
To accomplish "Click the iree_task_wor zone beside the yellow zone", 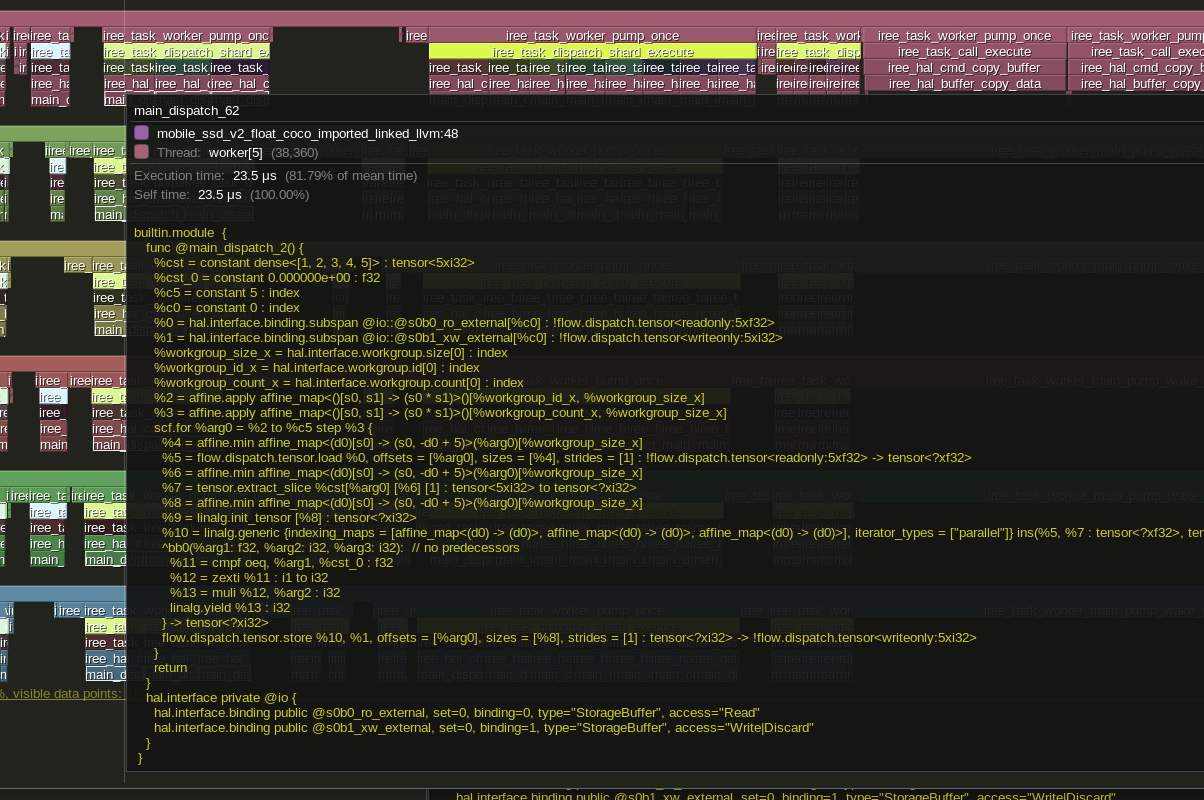I will [818, 36].
